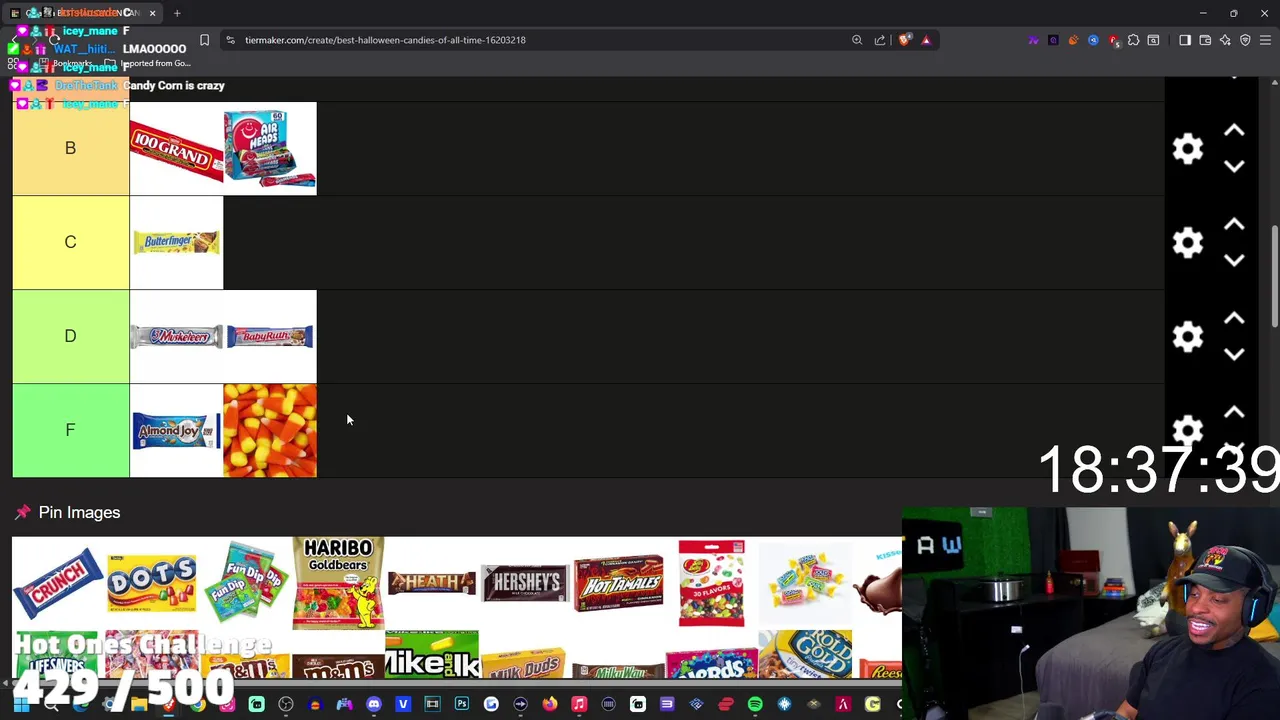Open the Leo AI sparkle icon
Image resolution: width=1280 pixels, height=720 pixels.
(x=1225, y=40)
